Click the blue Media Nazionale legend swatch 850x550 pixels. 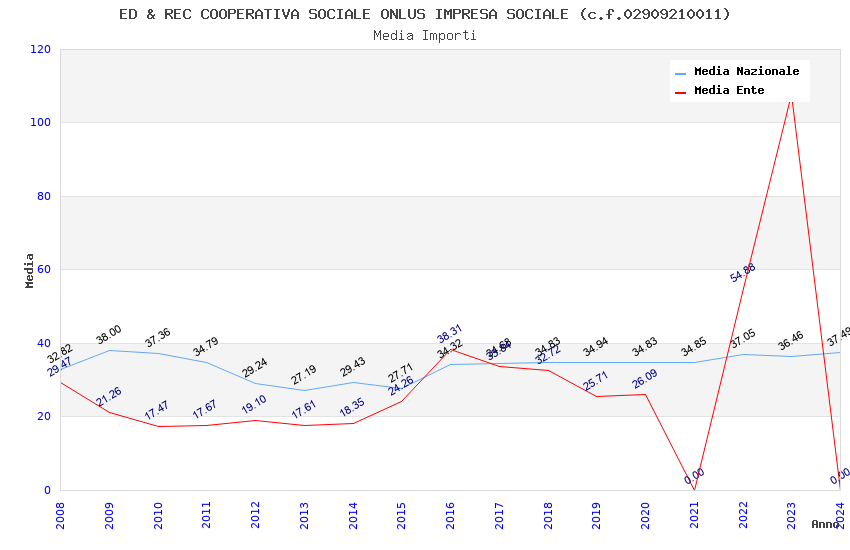pyautogui.click(x=680, y=73)
